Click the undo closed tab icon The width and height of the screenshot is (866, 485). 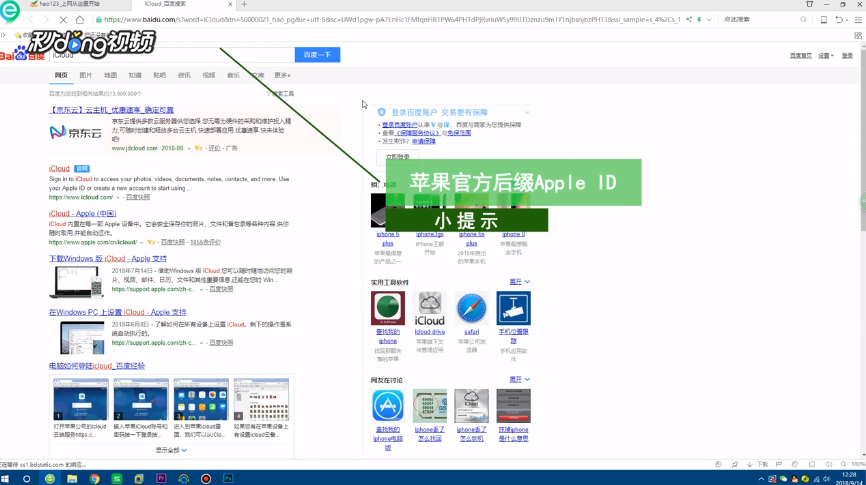839,19
